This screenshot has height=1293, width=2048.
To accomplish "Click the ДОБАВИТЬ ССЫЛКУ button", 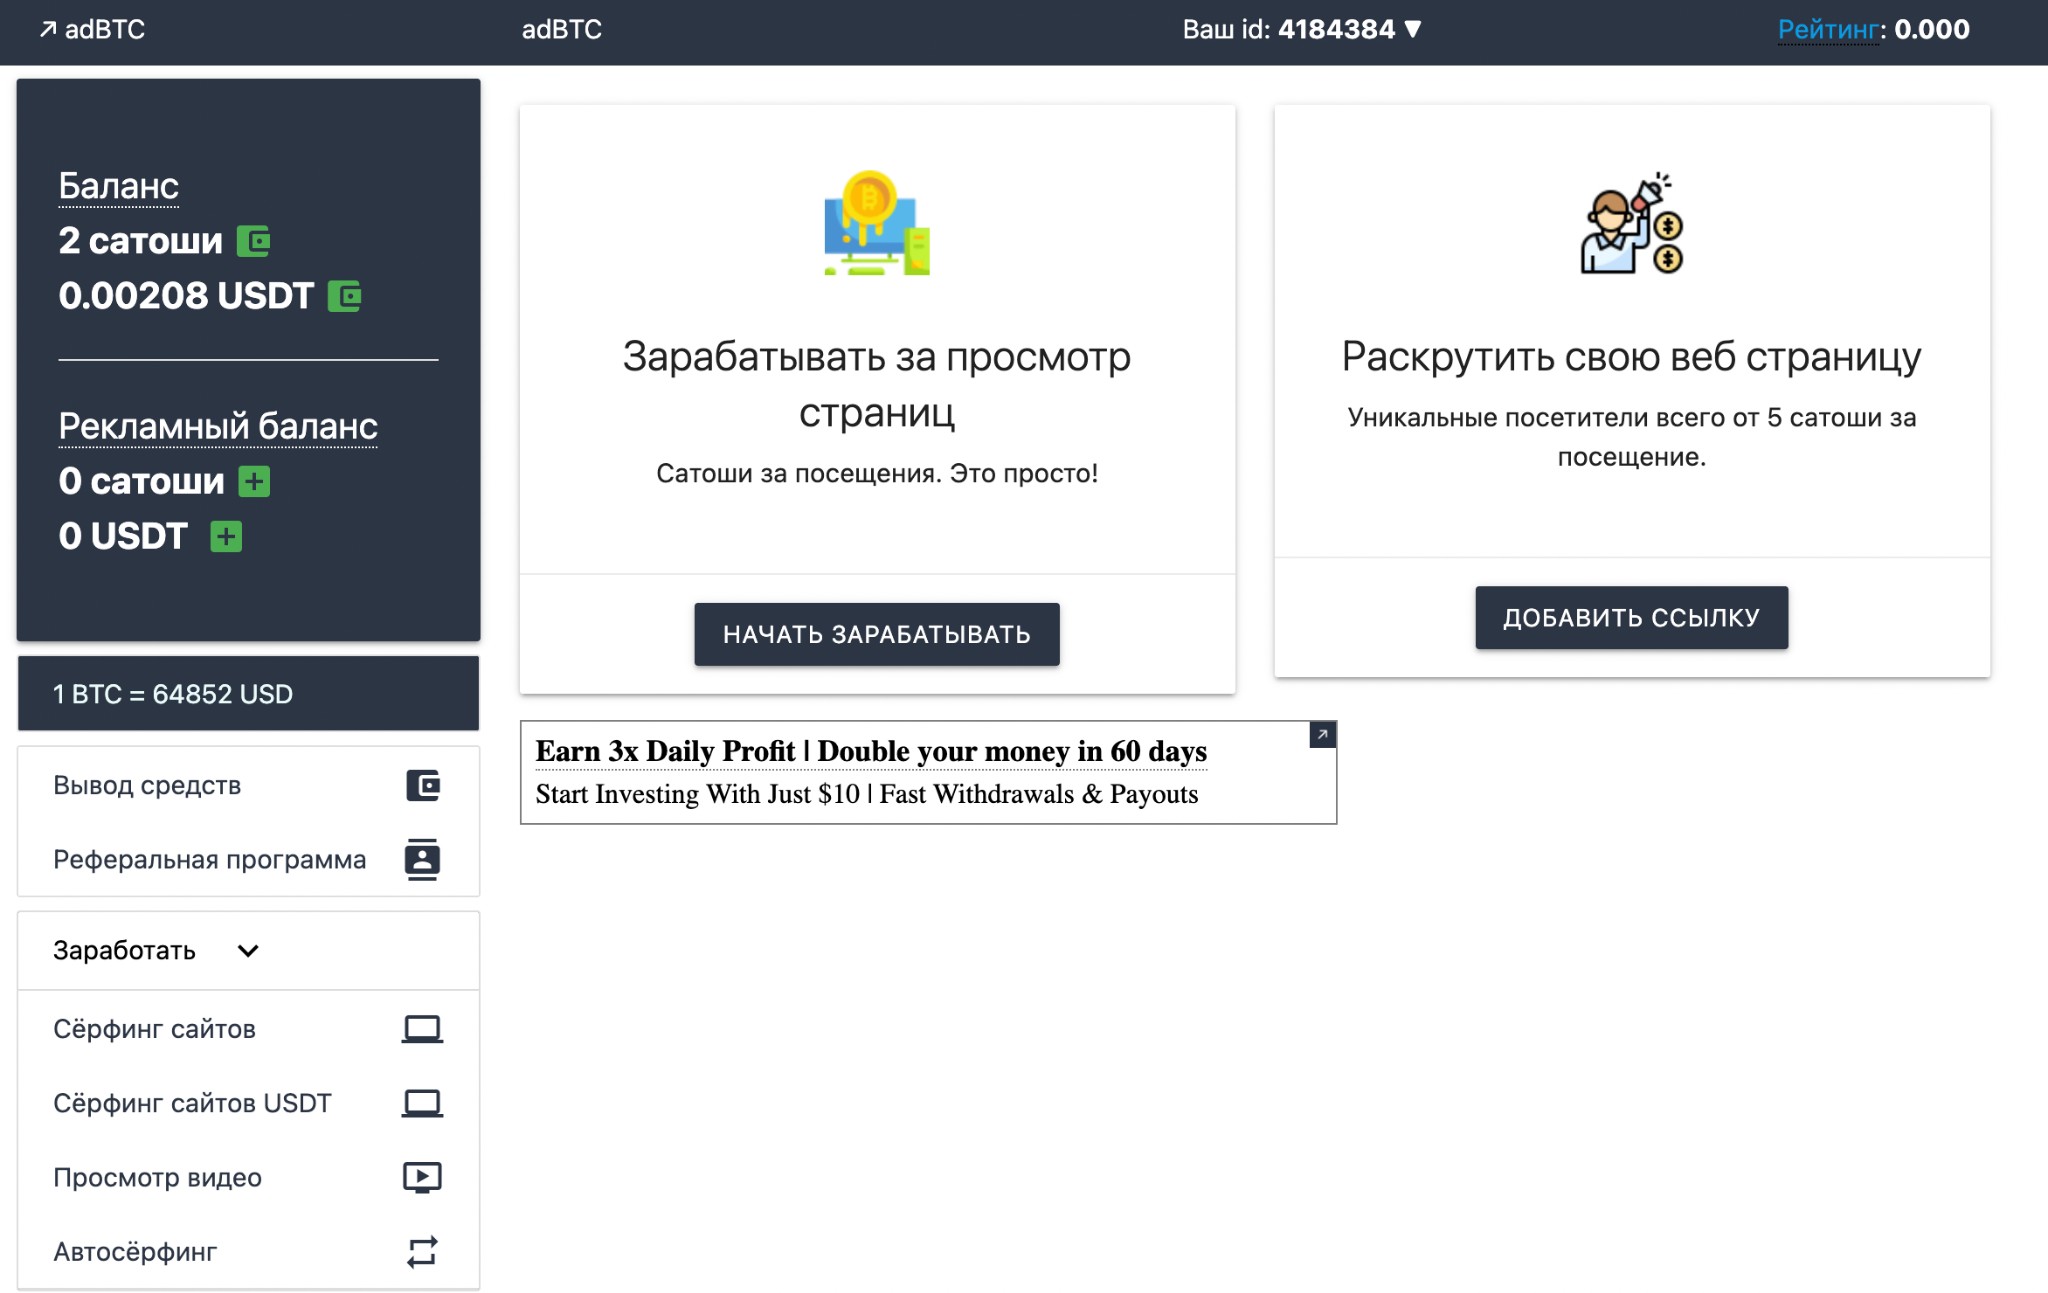I will pos(1631,617).
